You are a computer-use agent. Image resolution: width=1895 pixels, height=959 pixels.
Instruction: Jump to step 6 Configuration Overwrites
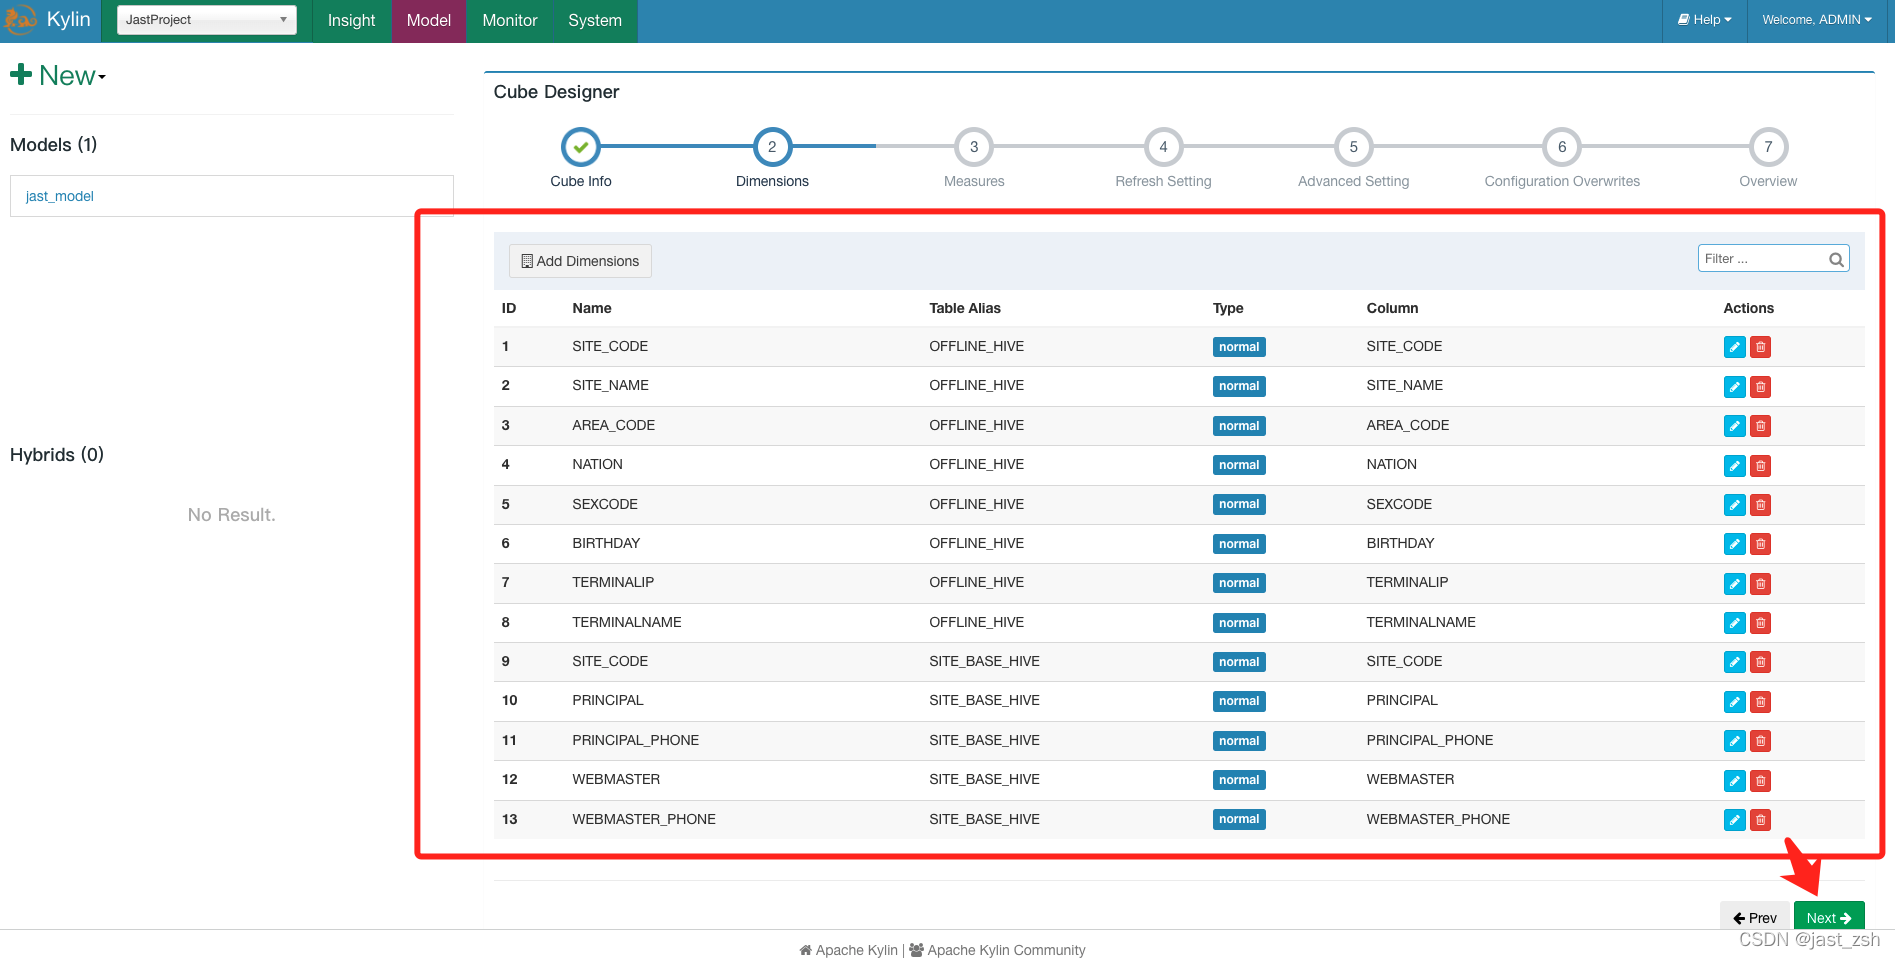click(x=1562, y=147)
